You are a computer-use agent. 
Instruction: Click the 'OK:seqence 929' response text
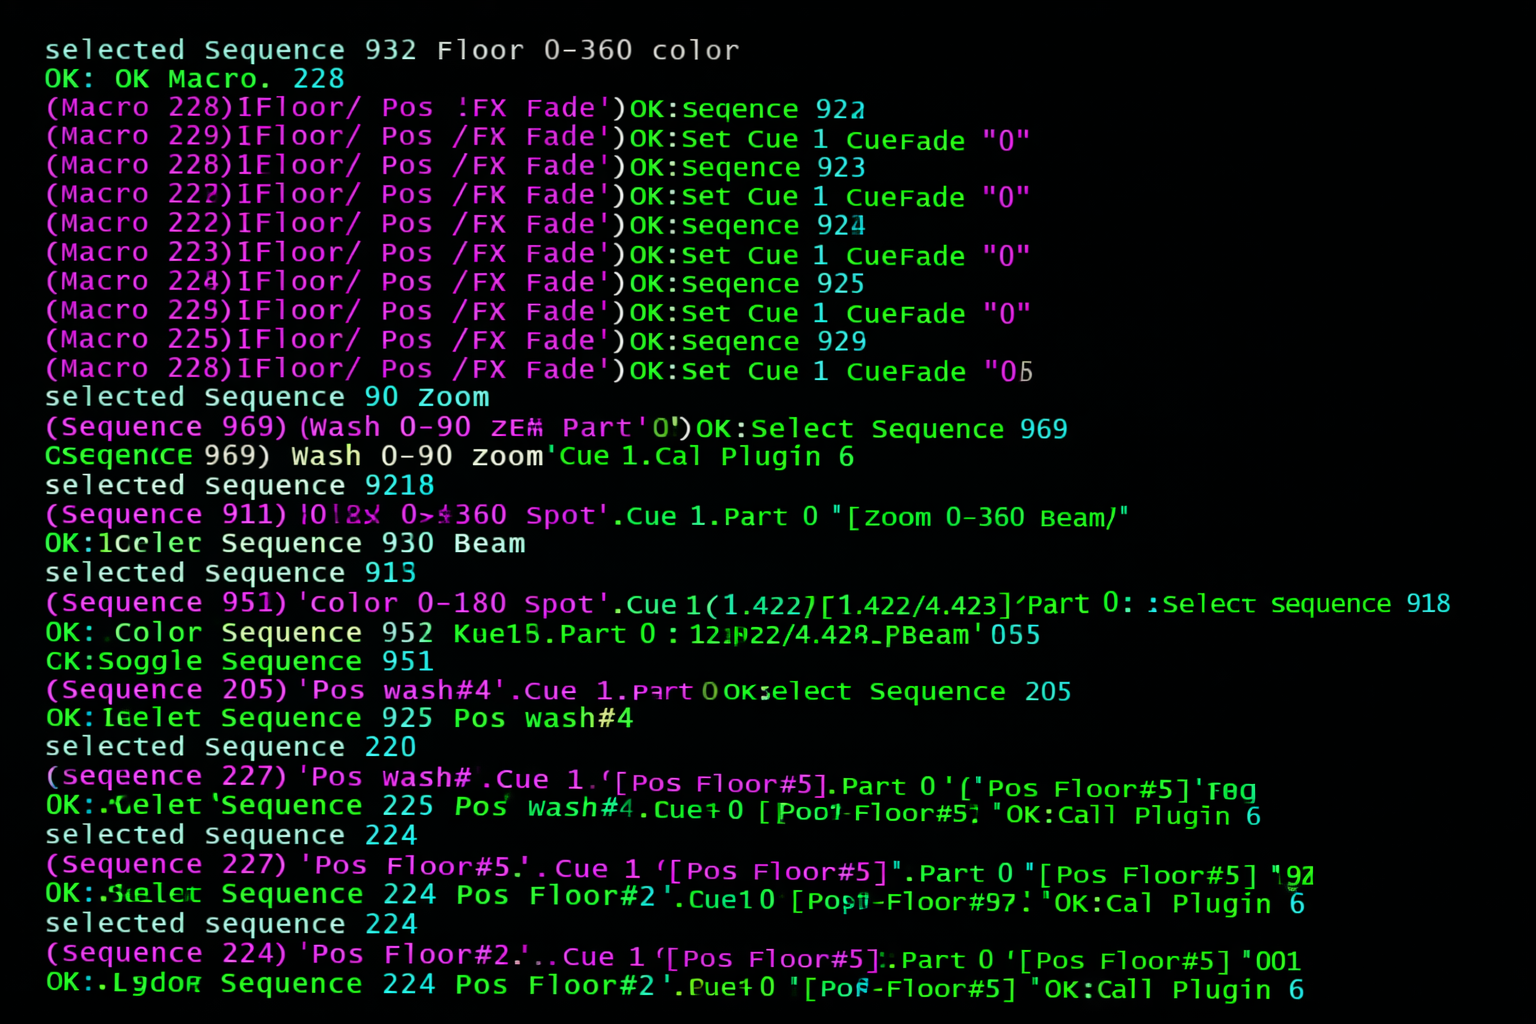coord(747,341)
